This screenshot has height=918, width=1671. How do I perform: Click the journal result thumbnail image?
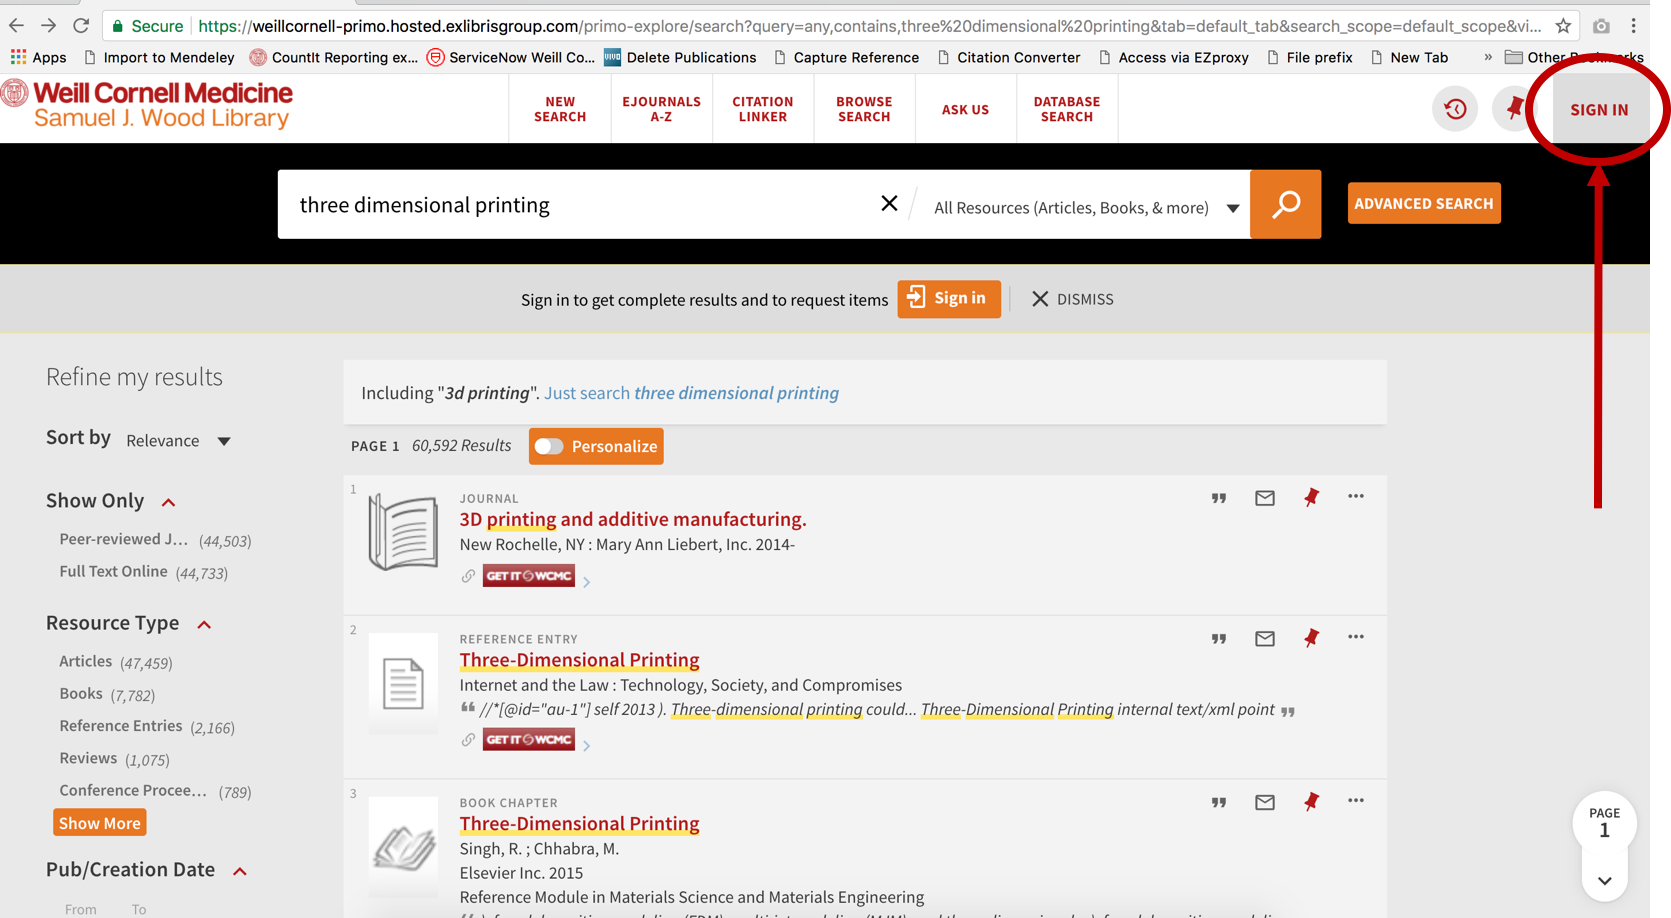(x=403, y=532)
